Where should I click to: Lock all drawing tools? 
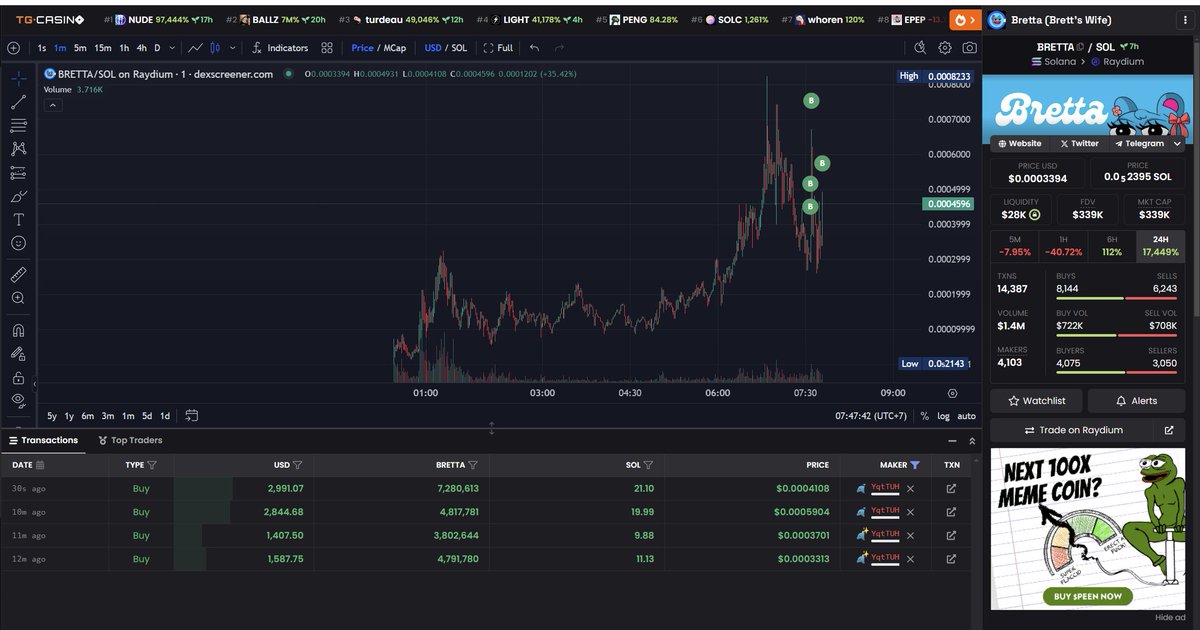click(18, 378)
